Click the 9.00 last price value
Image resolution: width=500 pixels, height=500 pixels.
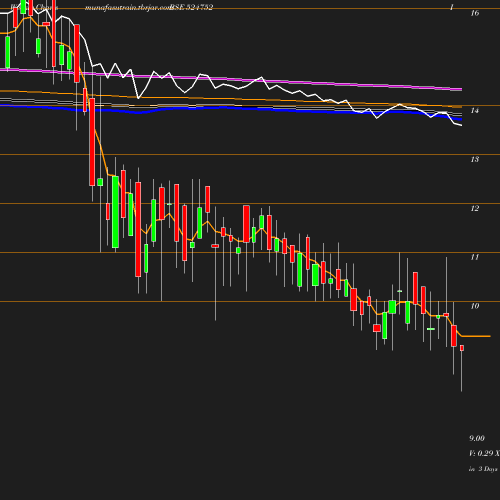click(477, 438)
